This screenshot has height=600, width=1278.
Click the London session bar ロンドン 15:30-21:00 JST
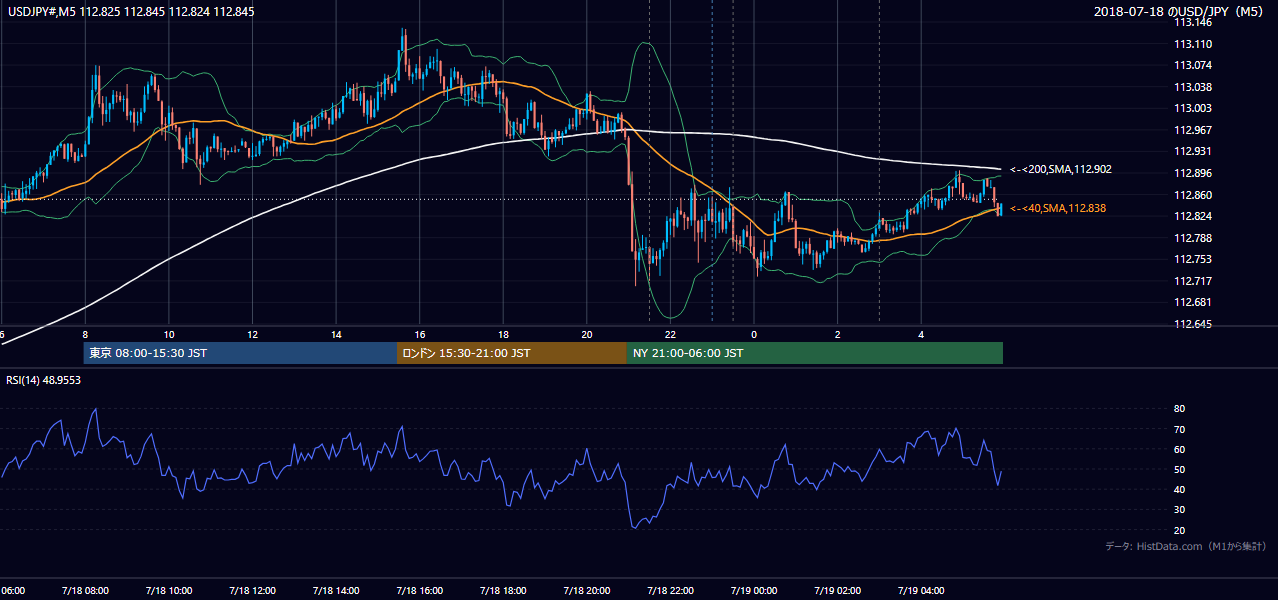click(512, 353)
